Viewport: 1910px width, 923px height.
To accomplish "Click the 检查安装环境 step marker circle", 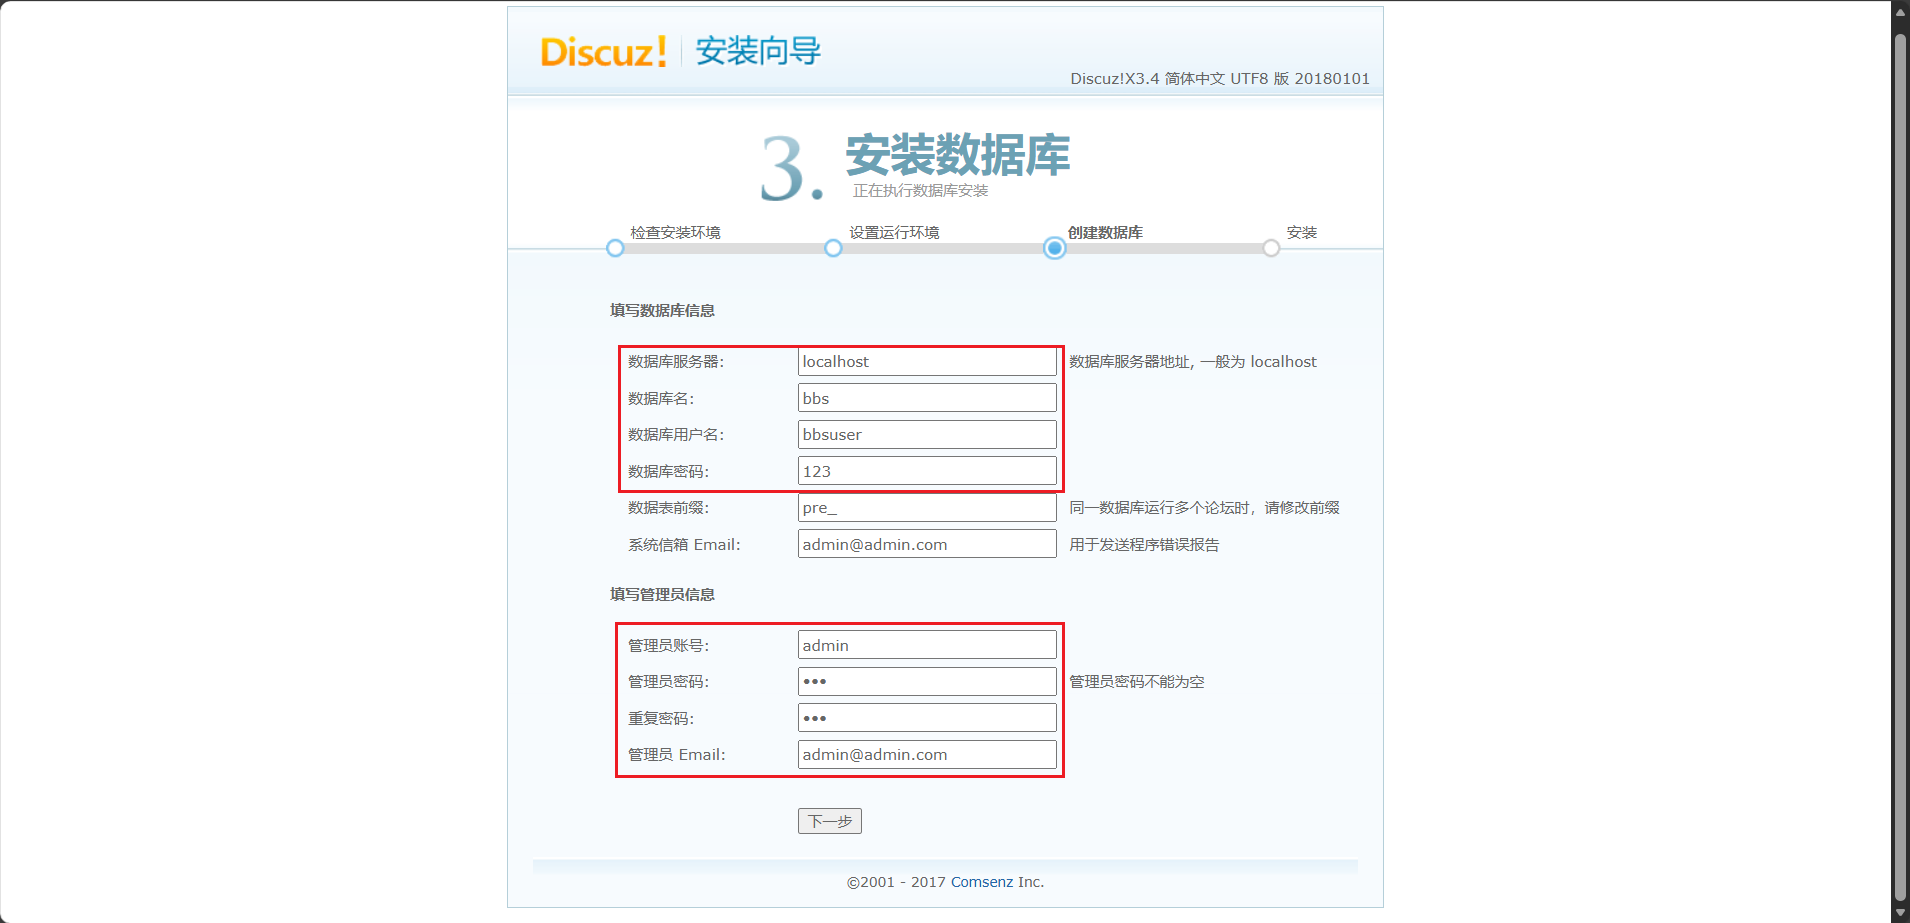I will 615,248.
